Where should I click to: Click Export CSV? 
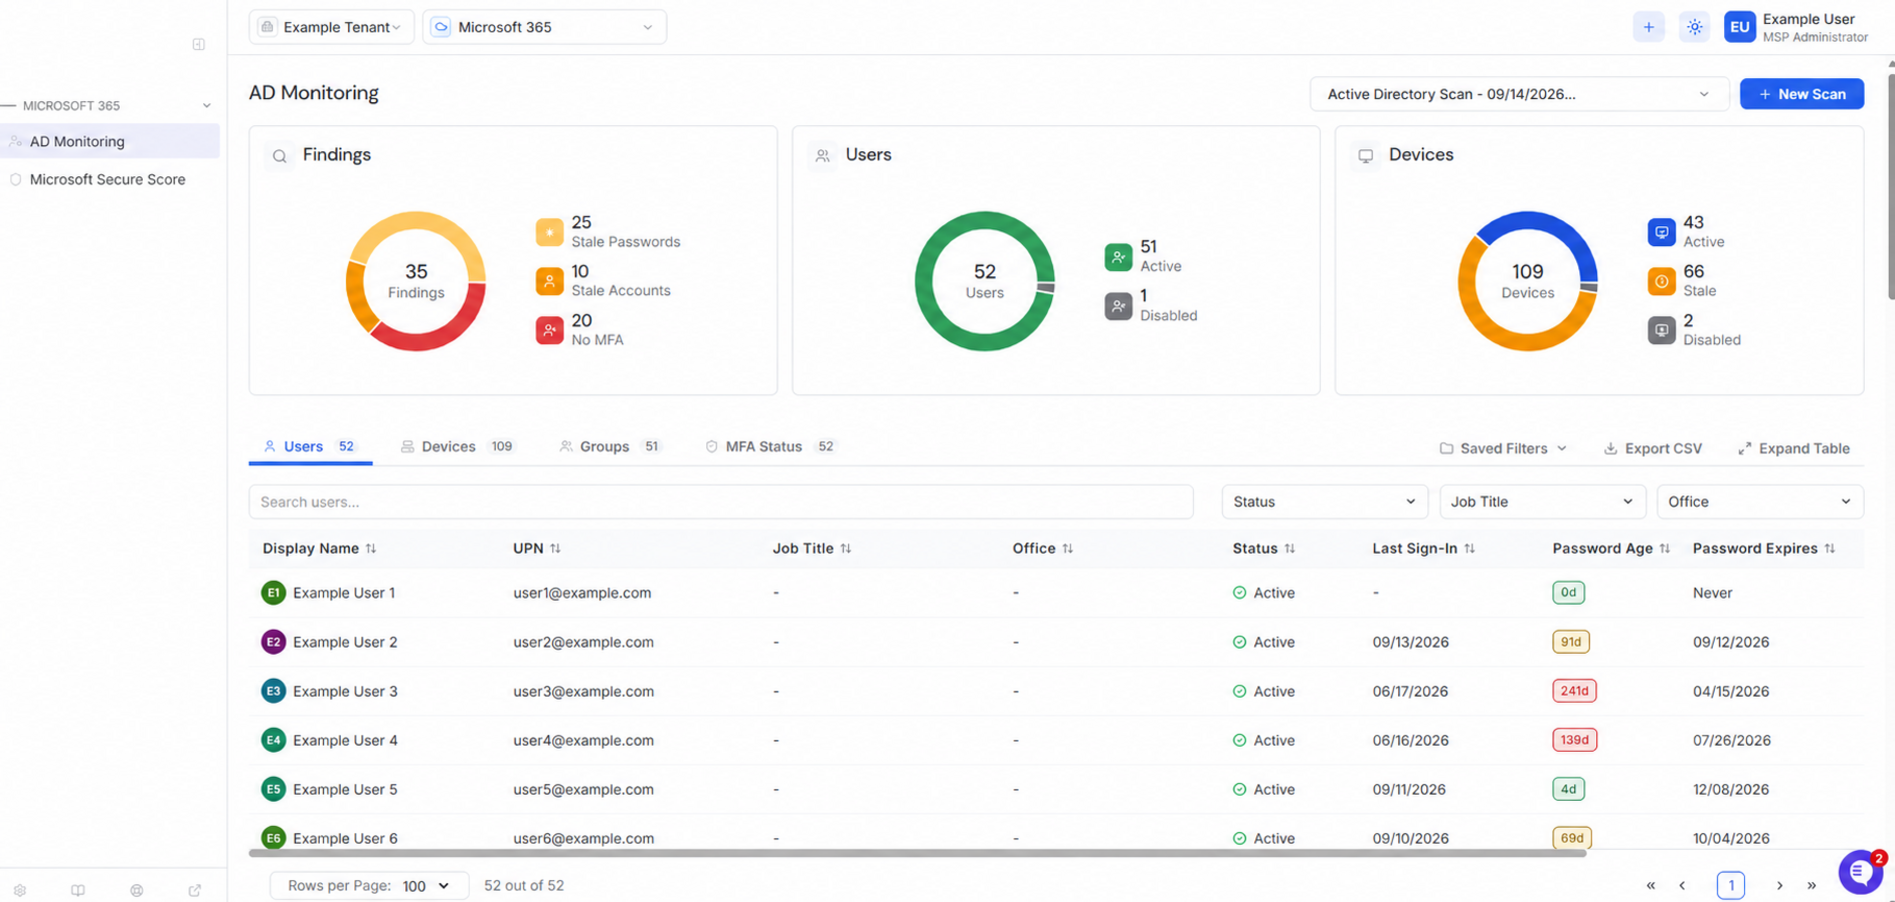[x=1653, y=449]
